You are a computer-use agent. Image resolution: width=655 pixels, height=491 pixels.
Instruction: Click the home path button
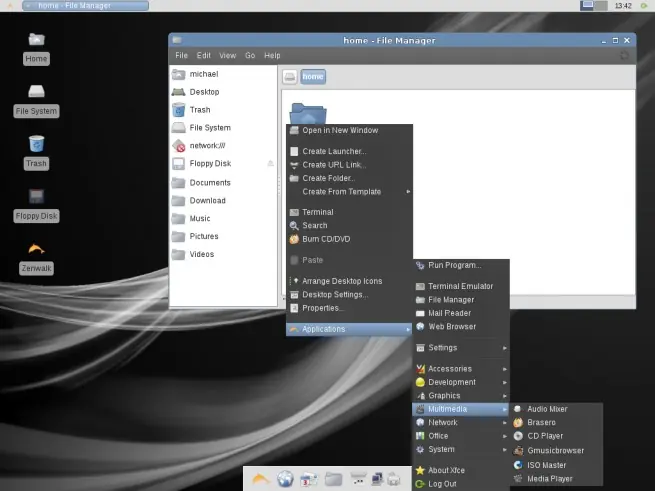pos(313,77)
